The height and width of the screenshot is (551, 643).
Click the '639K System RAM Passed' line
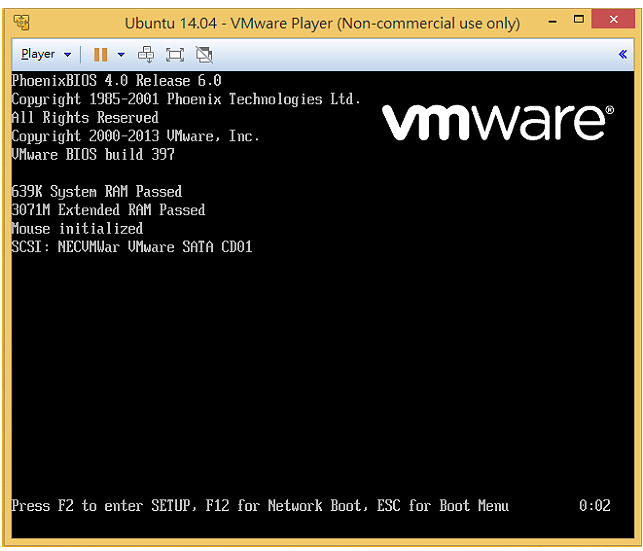click(x=97, y=191)
